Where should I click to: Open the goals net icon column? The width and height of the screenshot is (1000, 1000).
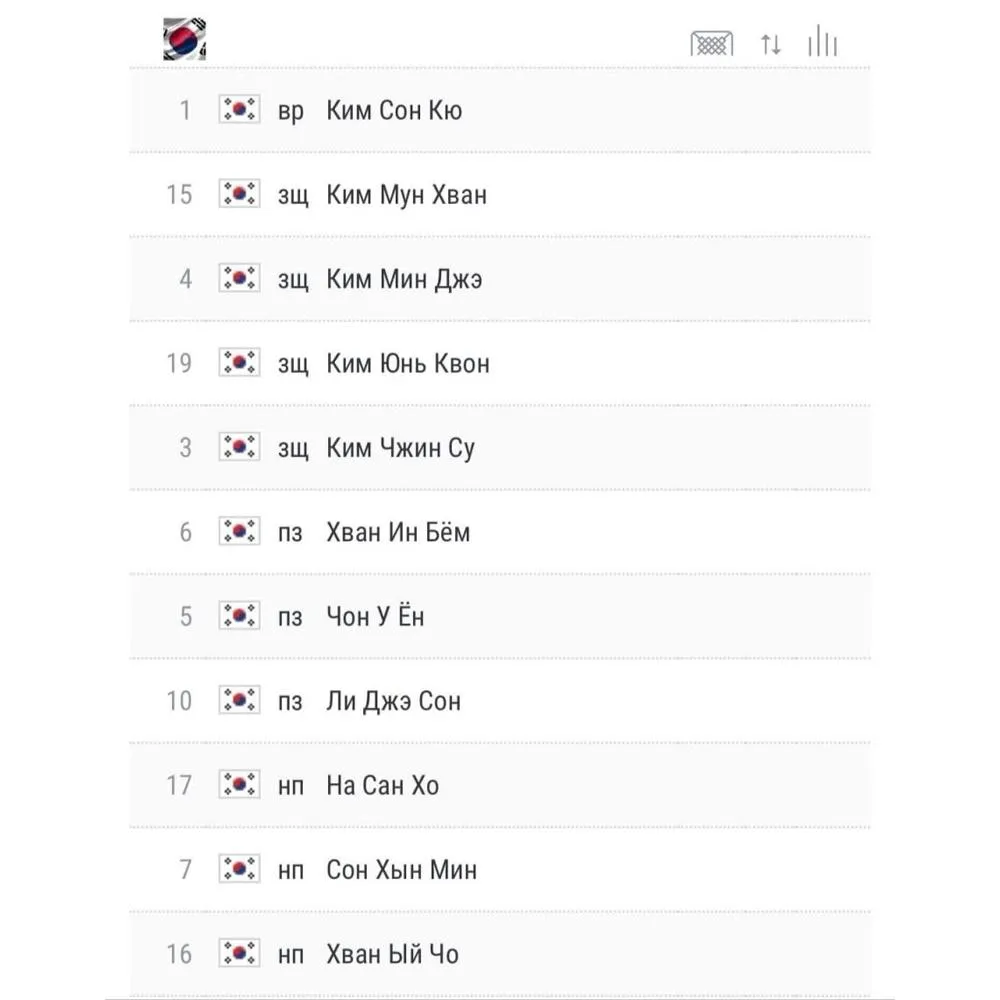[x=712, y=43]
